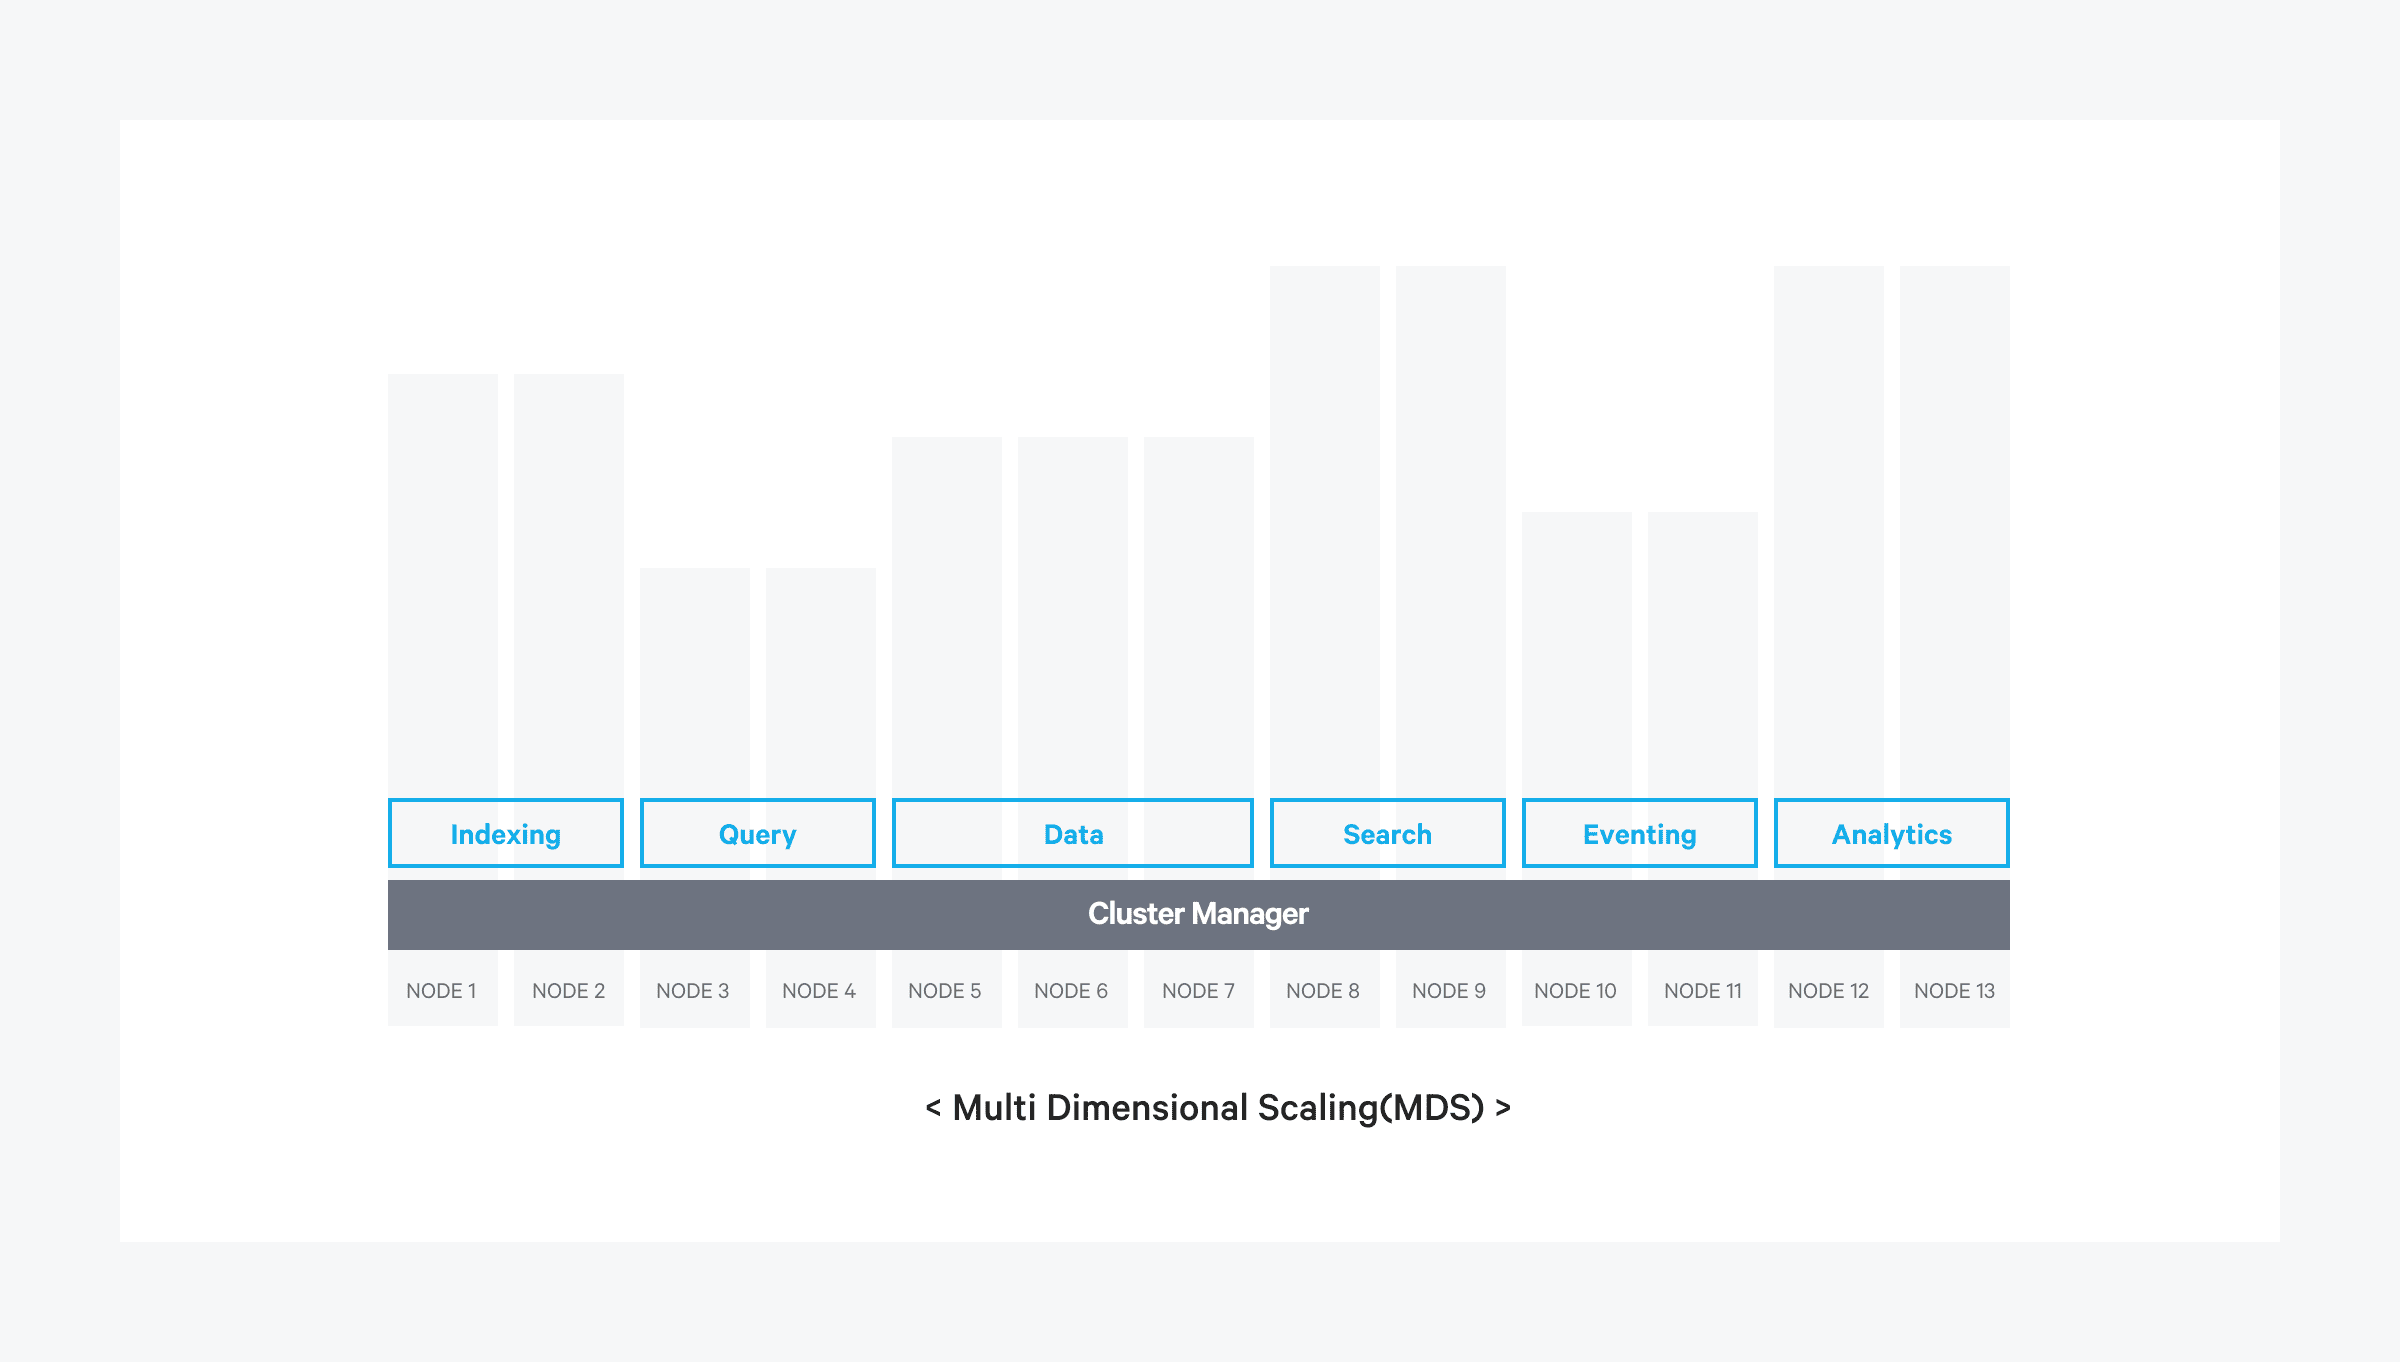This screenshot has width=2400, height=1362.
Task: Click the NODE 1 label
Action: (441, 991)
